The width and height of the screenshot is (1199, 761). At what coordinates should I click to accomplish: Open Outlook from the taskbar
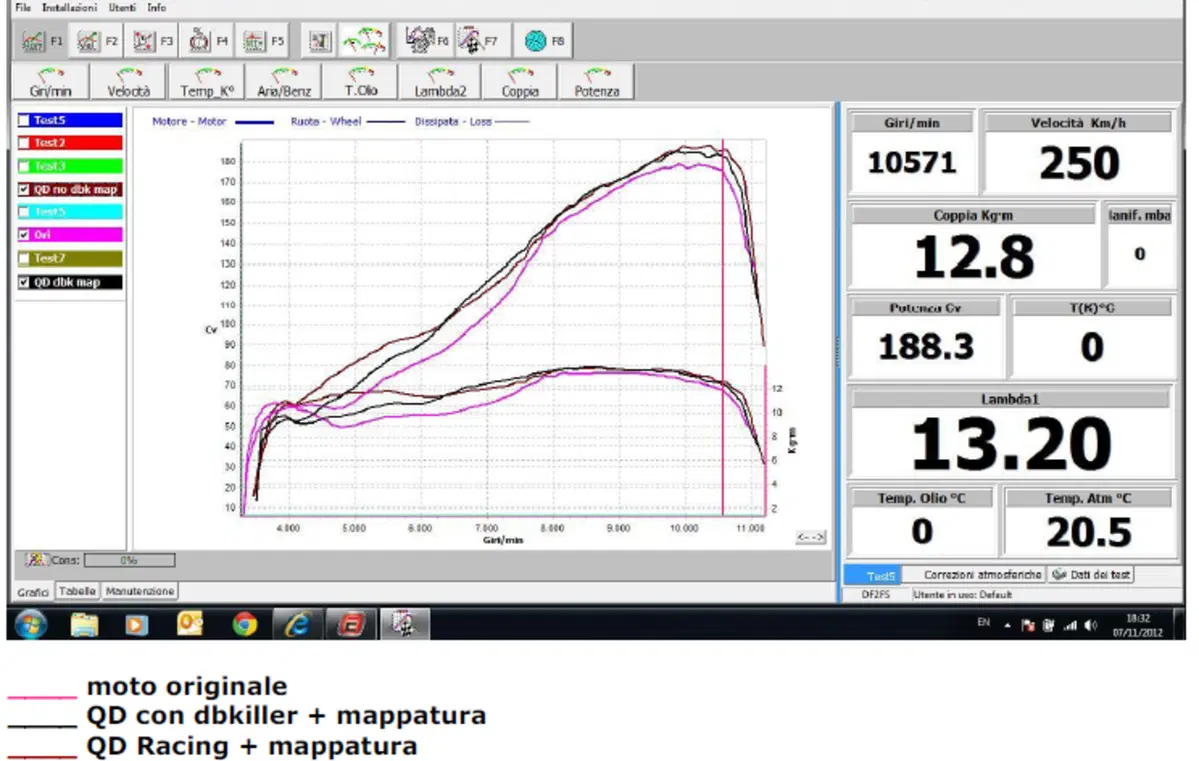point(190,625)
